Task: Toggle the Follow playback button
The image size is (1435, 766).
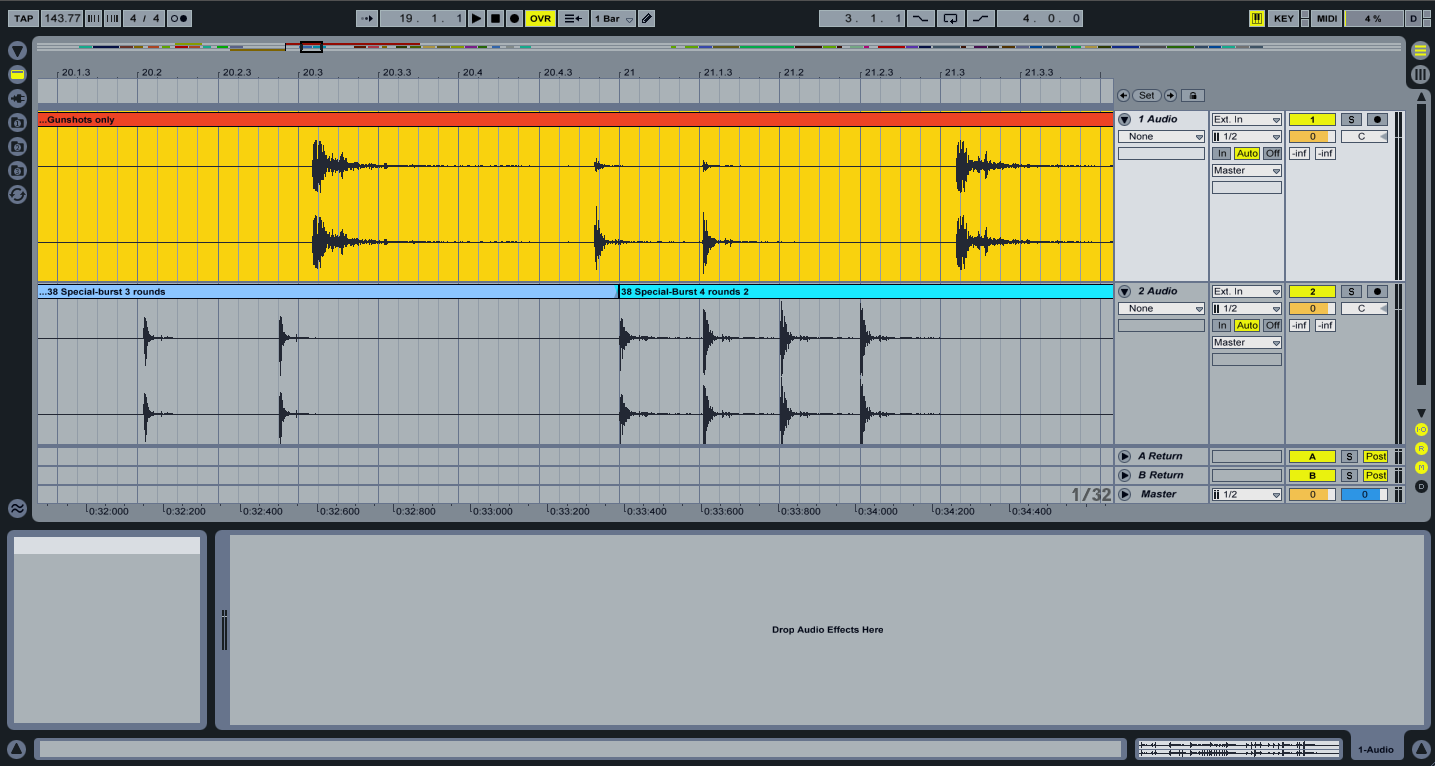Action: pos(367,18)
